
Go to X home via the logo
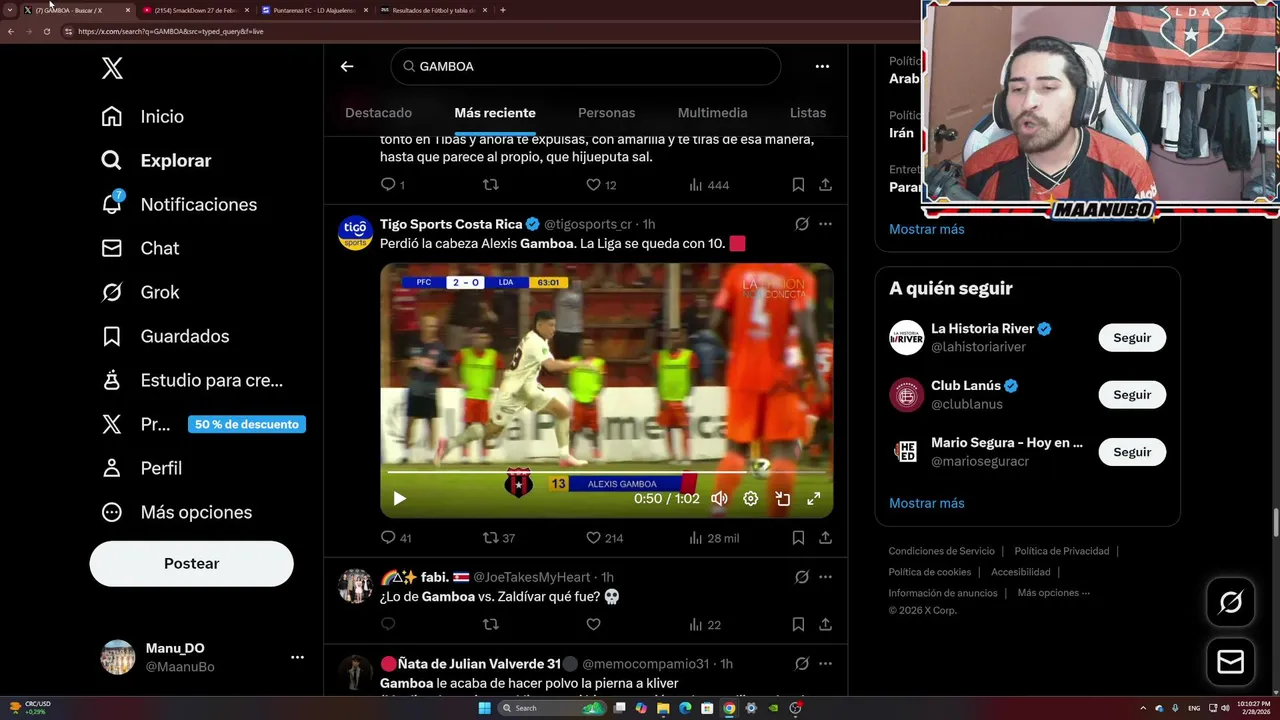click(x=112, y=68)
